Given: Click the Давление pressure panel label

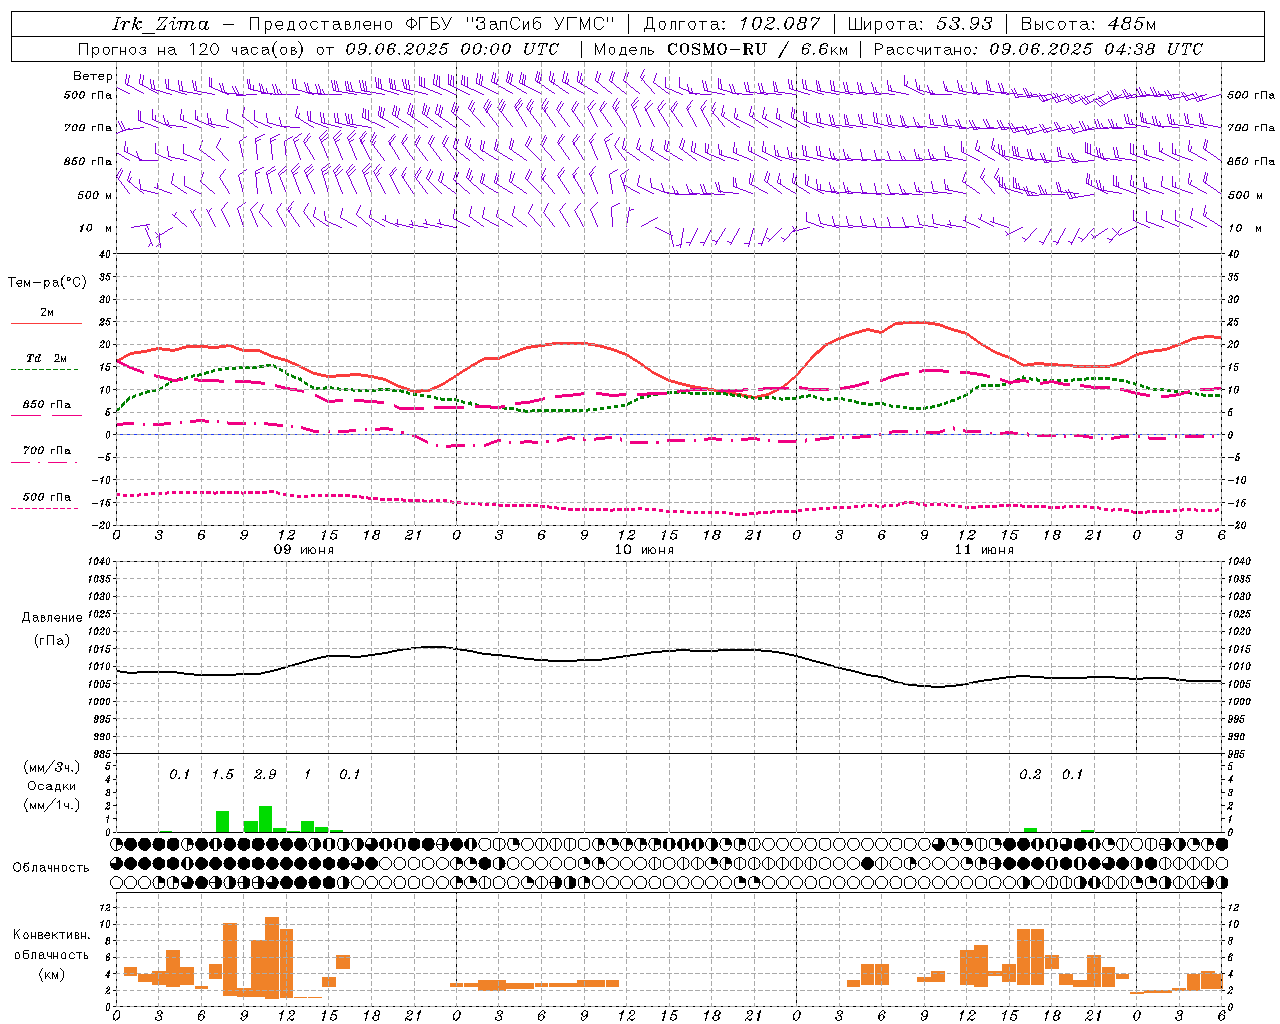Looking at the screenshot, I should coord(52,618).
